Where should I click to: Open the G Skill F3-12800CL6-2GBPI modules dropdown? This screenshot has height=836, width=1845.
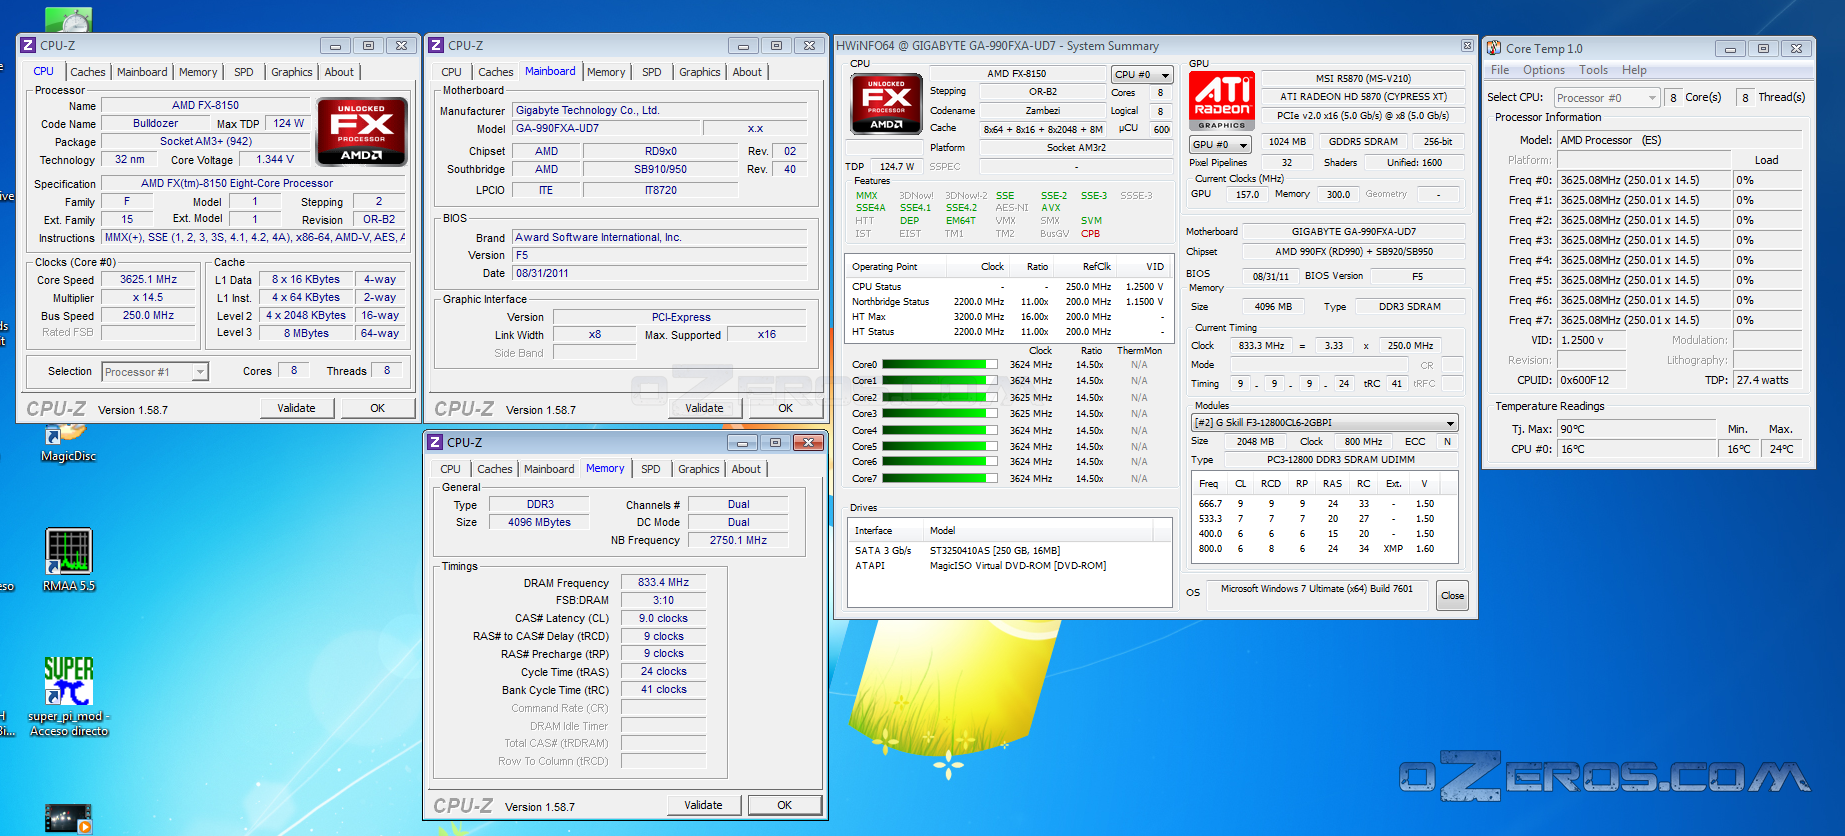point(1325,423)
